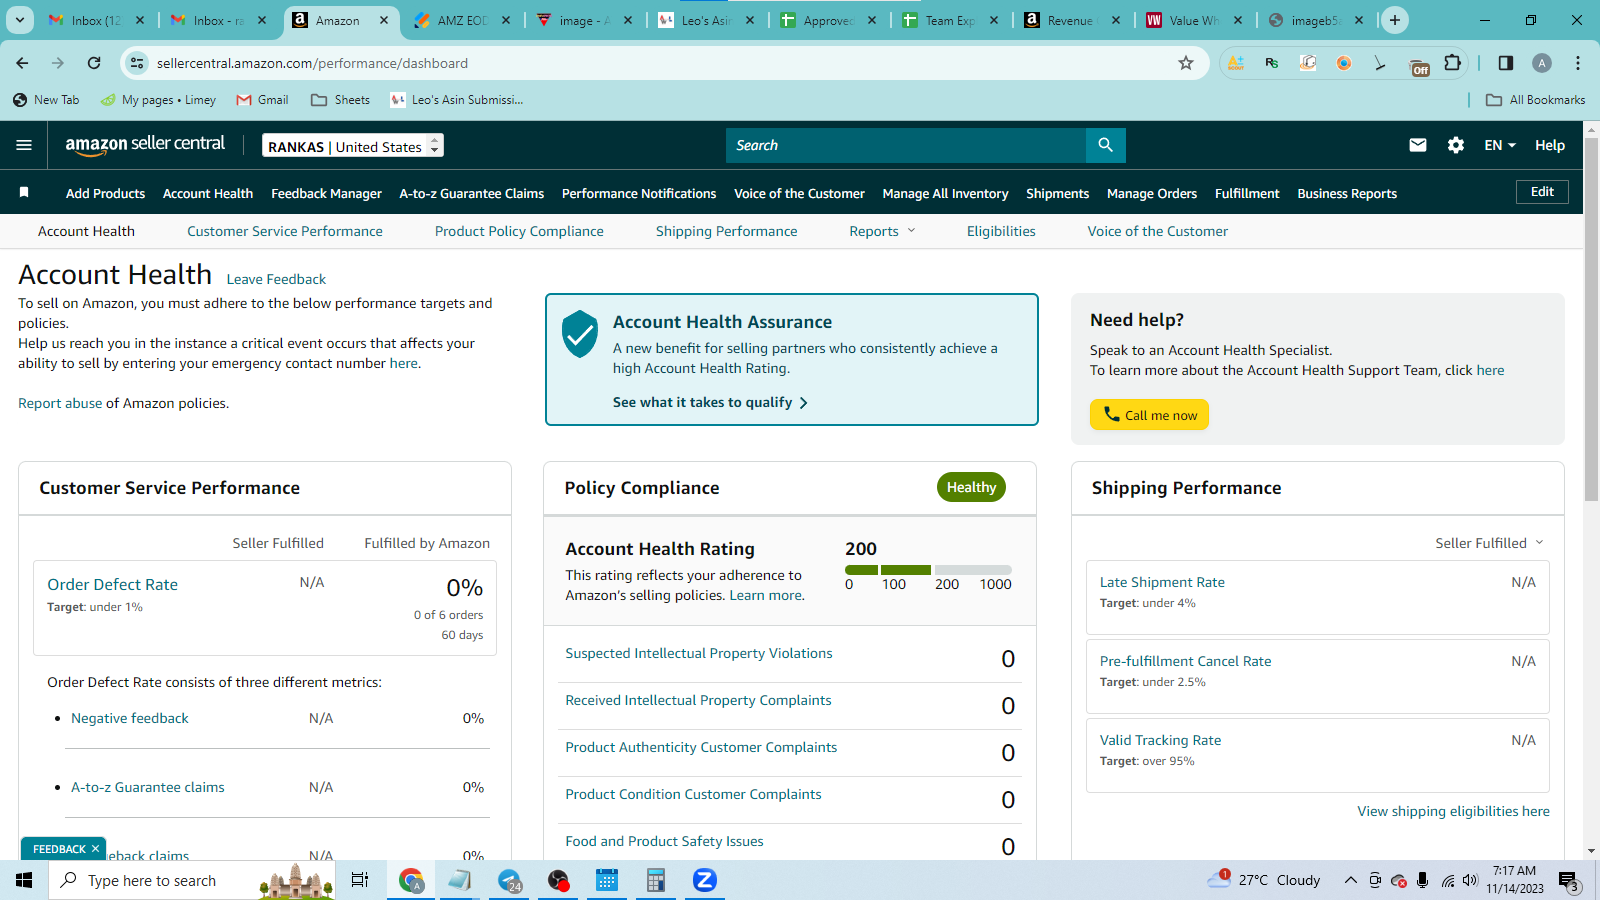The width and height of the screenshot is (1600, 900).
Task: Open the Seller Central settings gear
Action: pos(1456,145)
